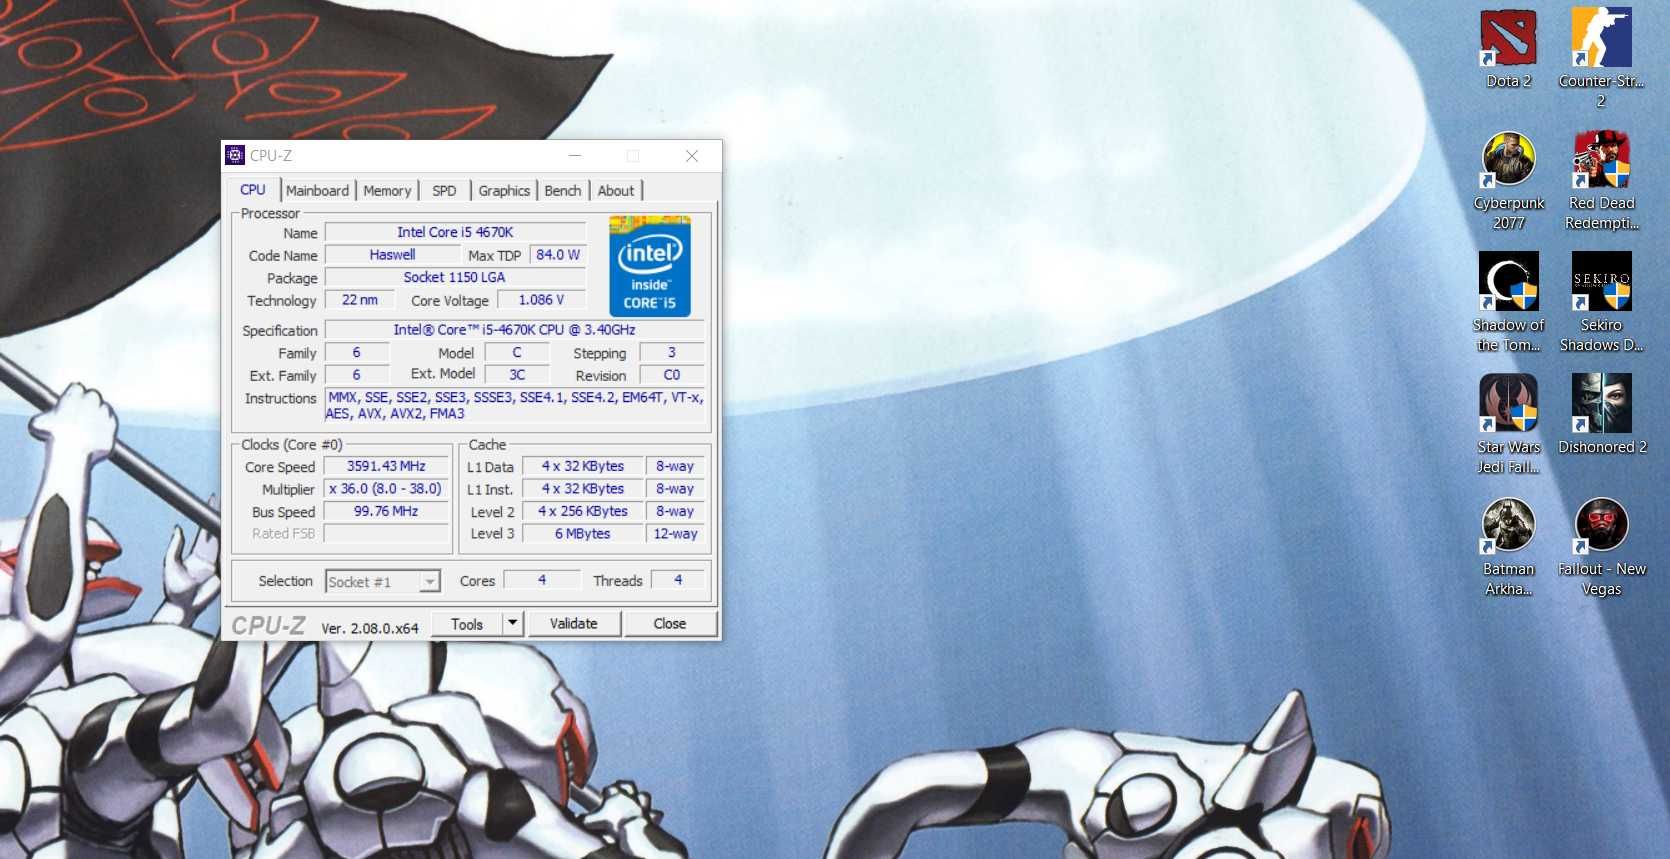The image size is (1670, 859).
Task: Select the Cyberpunk 2077 desktop icon
Action: pos(1508,181)
